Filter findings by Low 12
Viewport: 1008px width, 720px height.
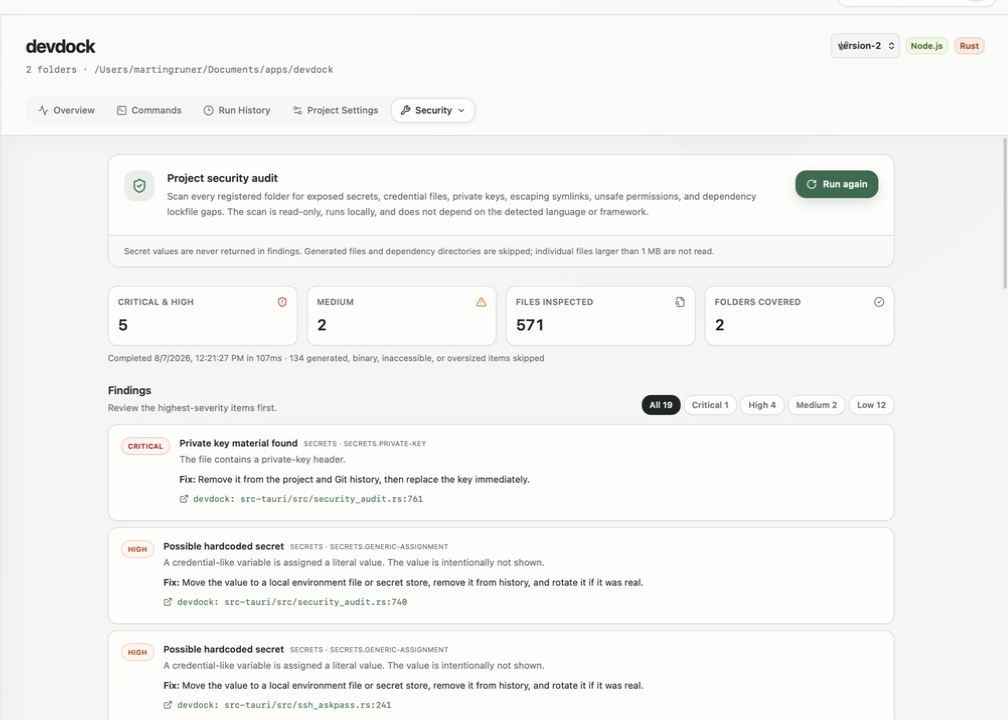(871, 405)
